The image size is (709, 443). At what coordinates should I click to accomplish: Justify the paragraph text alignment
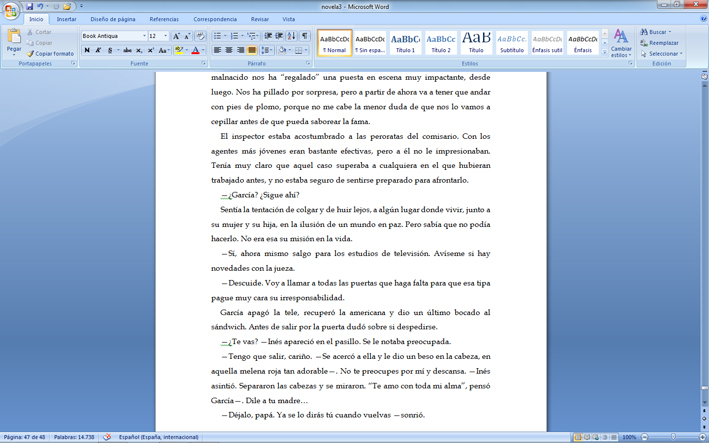251,50
